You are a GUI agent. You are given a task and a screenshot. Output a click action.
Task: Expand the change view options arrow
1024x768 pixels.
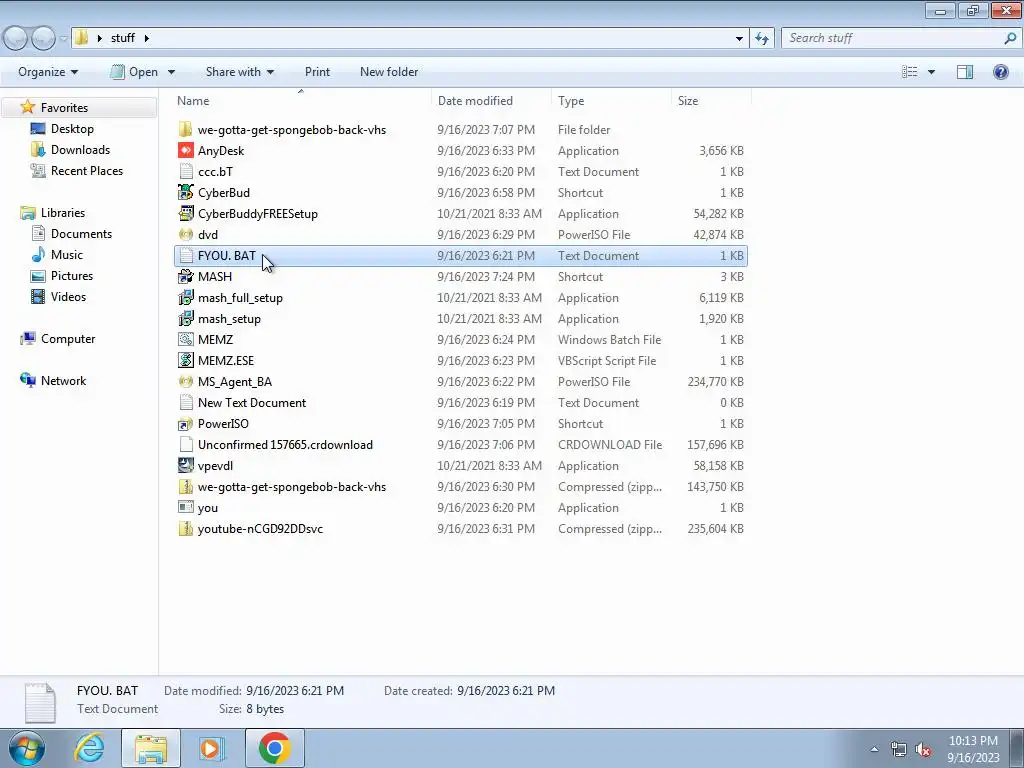tap(931, 72)
